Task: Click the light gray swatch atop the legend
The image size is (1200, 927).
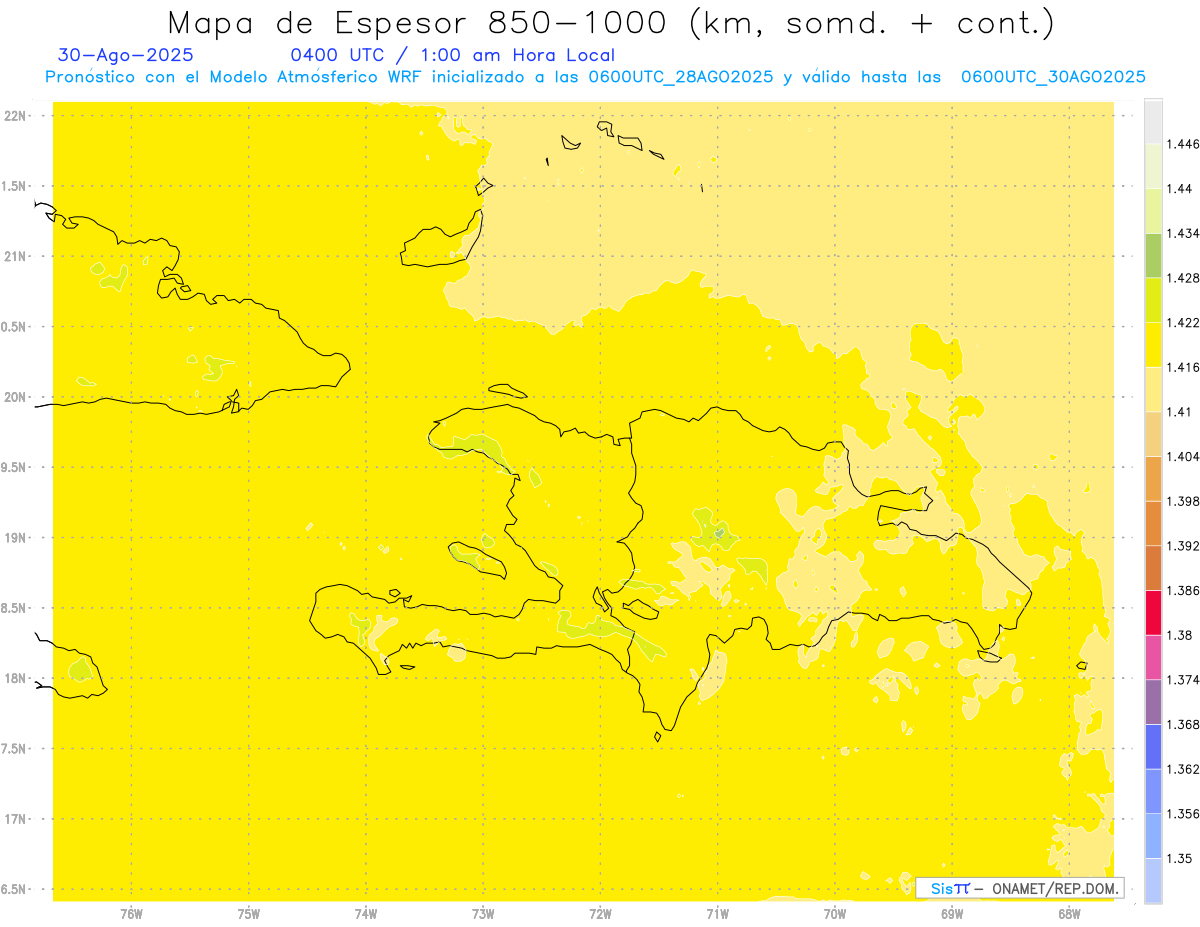Action: (x=1153, y=121)
